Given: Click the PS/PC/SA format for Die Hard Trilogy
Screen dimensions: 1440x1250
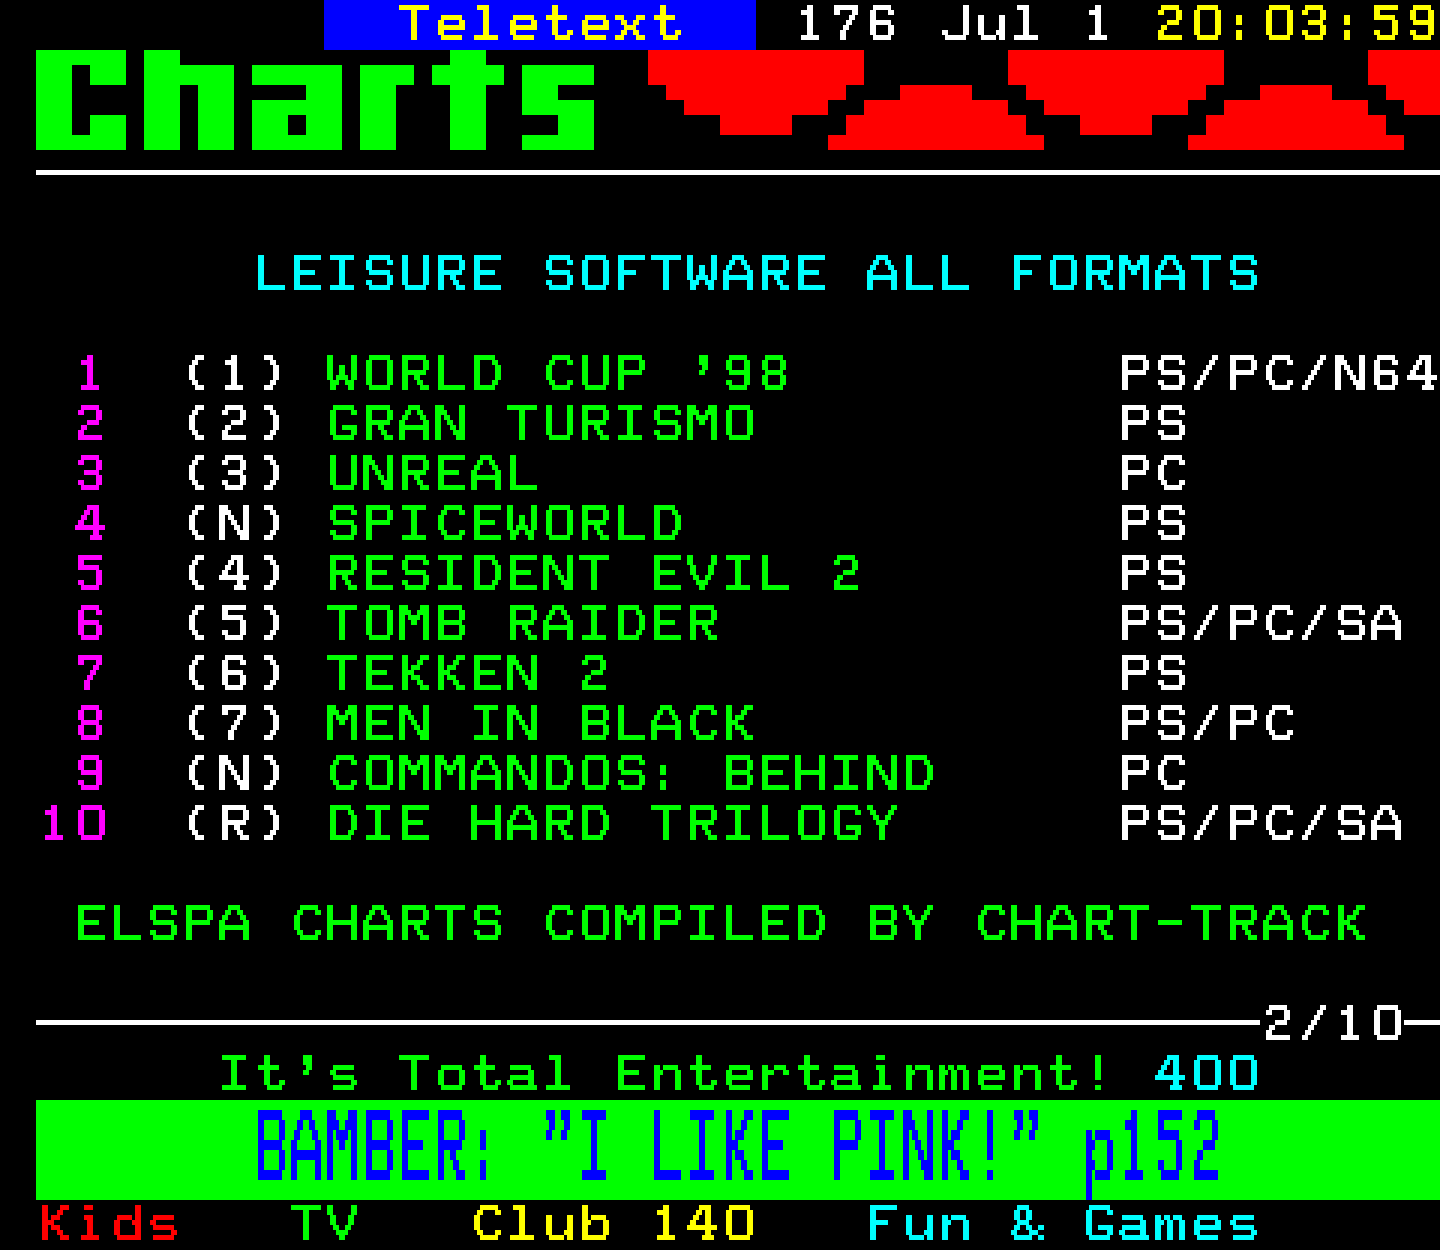Looking at the screenshot, I should (1261, 824).
